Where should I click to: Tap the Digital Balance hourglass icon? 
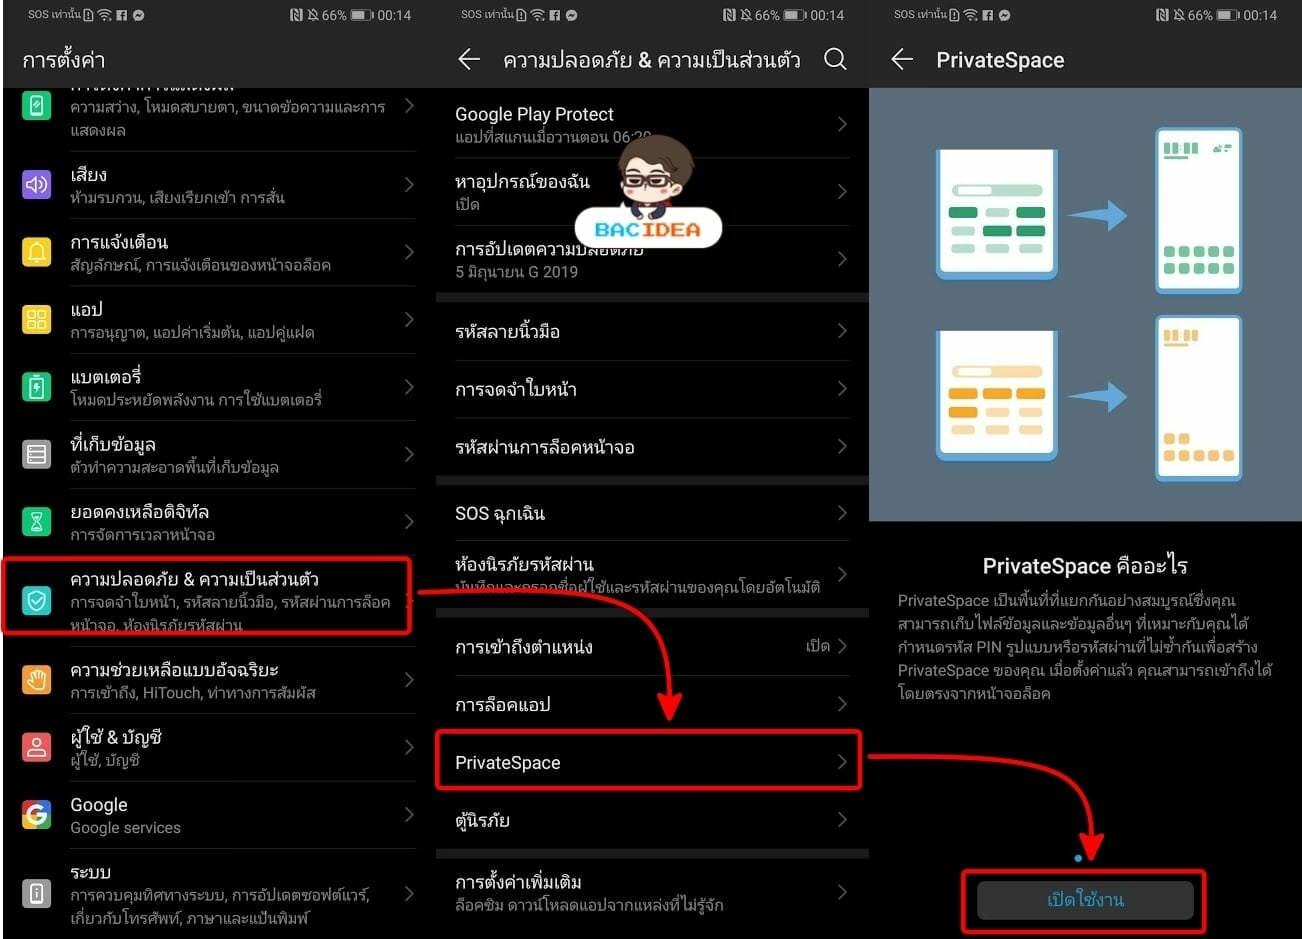(37, 522)
